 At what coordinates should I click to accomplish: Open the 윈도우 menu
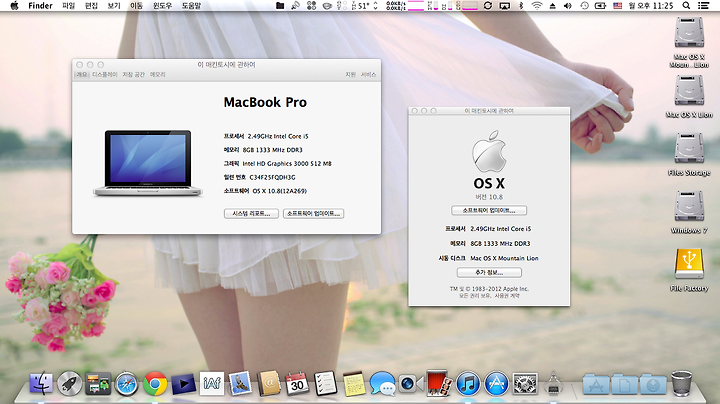click(163, 6)
